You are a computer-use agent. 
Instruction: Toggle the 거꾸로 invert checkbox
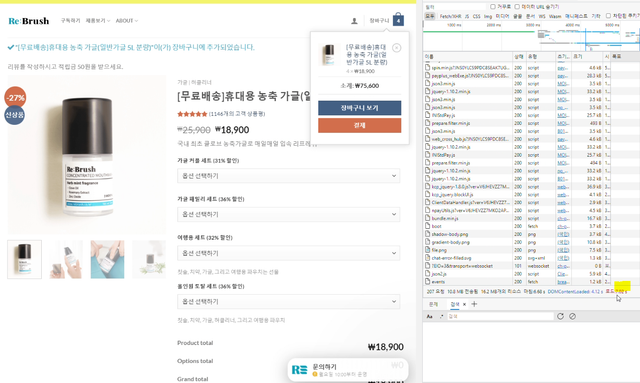click(x=493, y=7)
